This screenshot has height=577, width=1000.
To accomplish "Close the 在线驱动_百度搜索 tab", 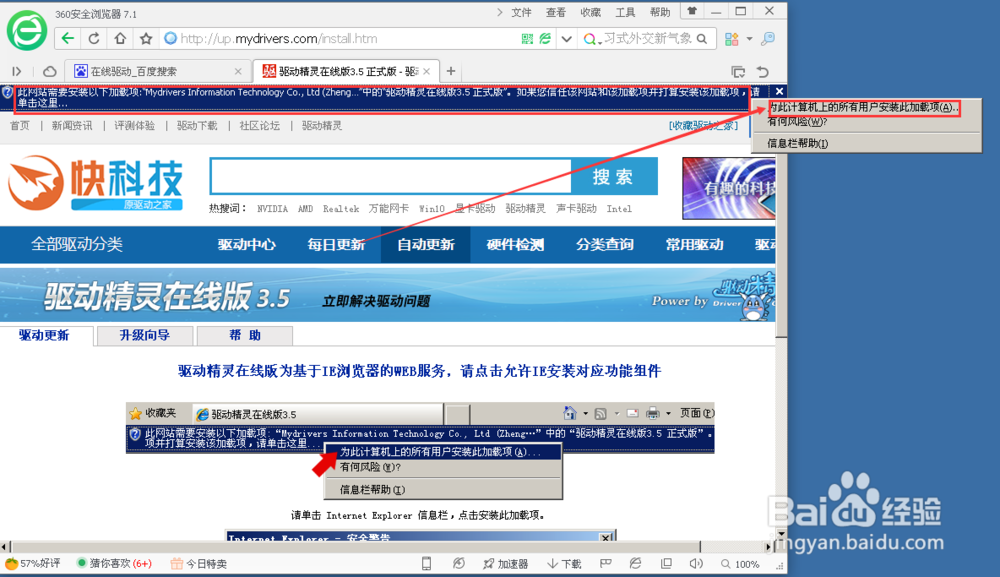I will click(x=238, y=71).
